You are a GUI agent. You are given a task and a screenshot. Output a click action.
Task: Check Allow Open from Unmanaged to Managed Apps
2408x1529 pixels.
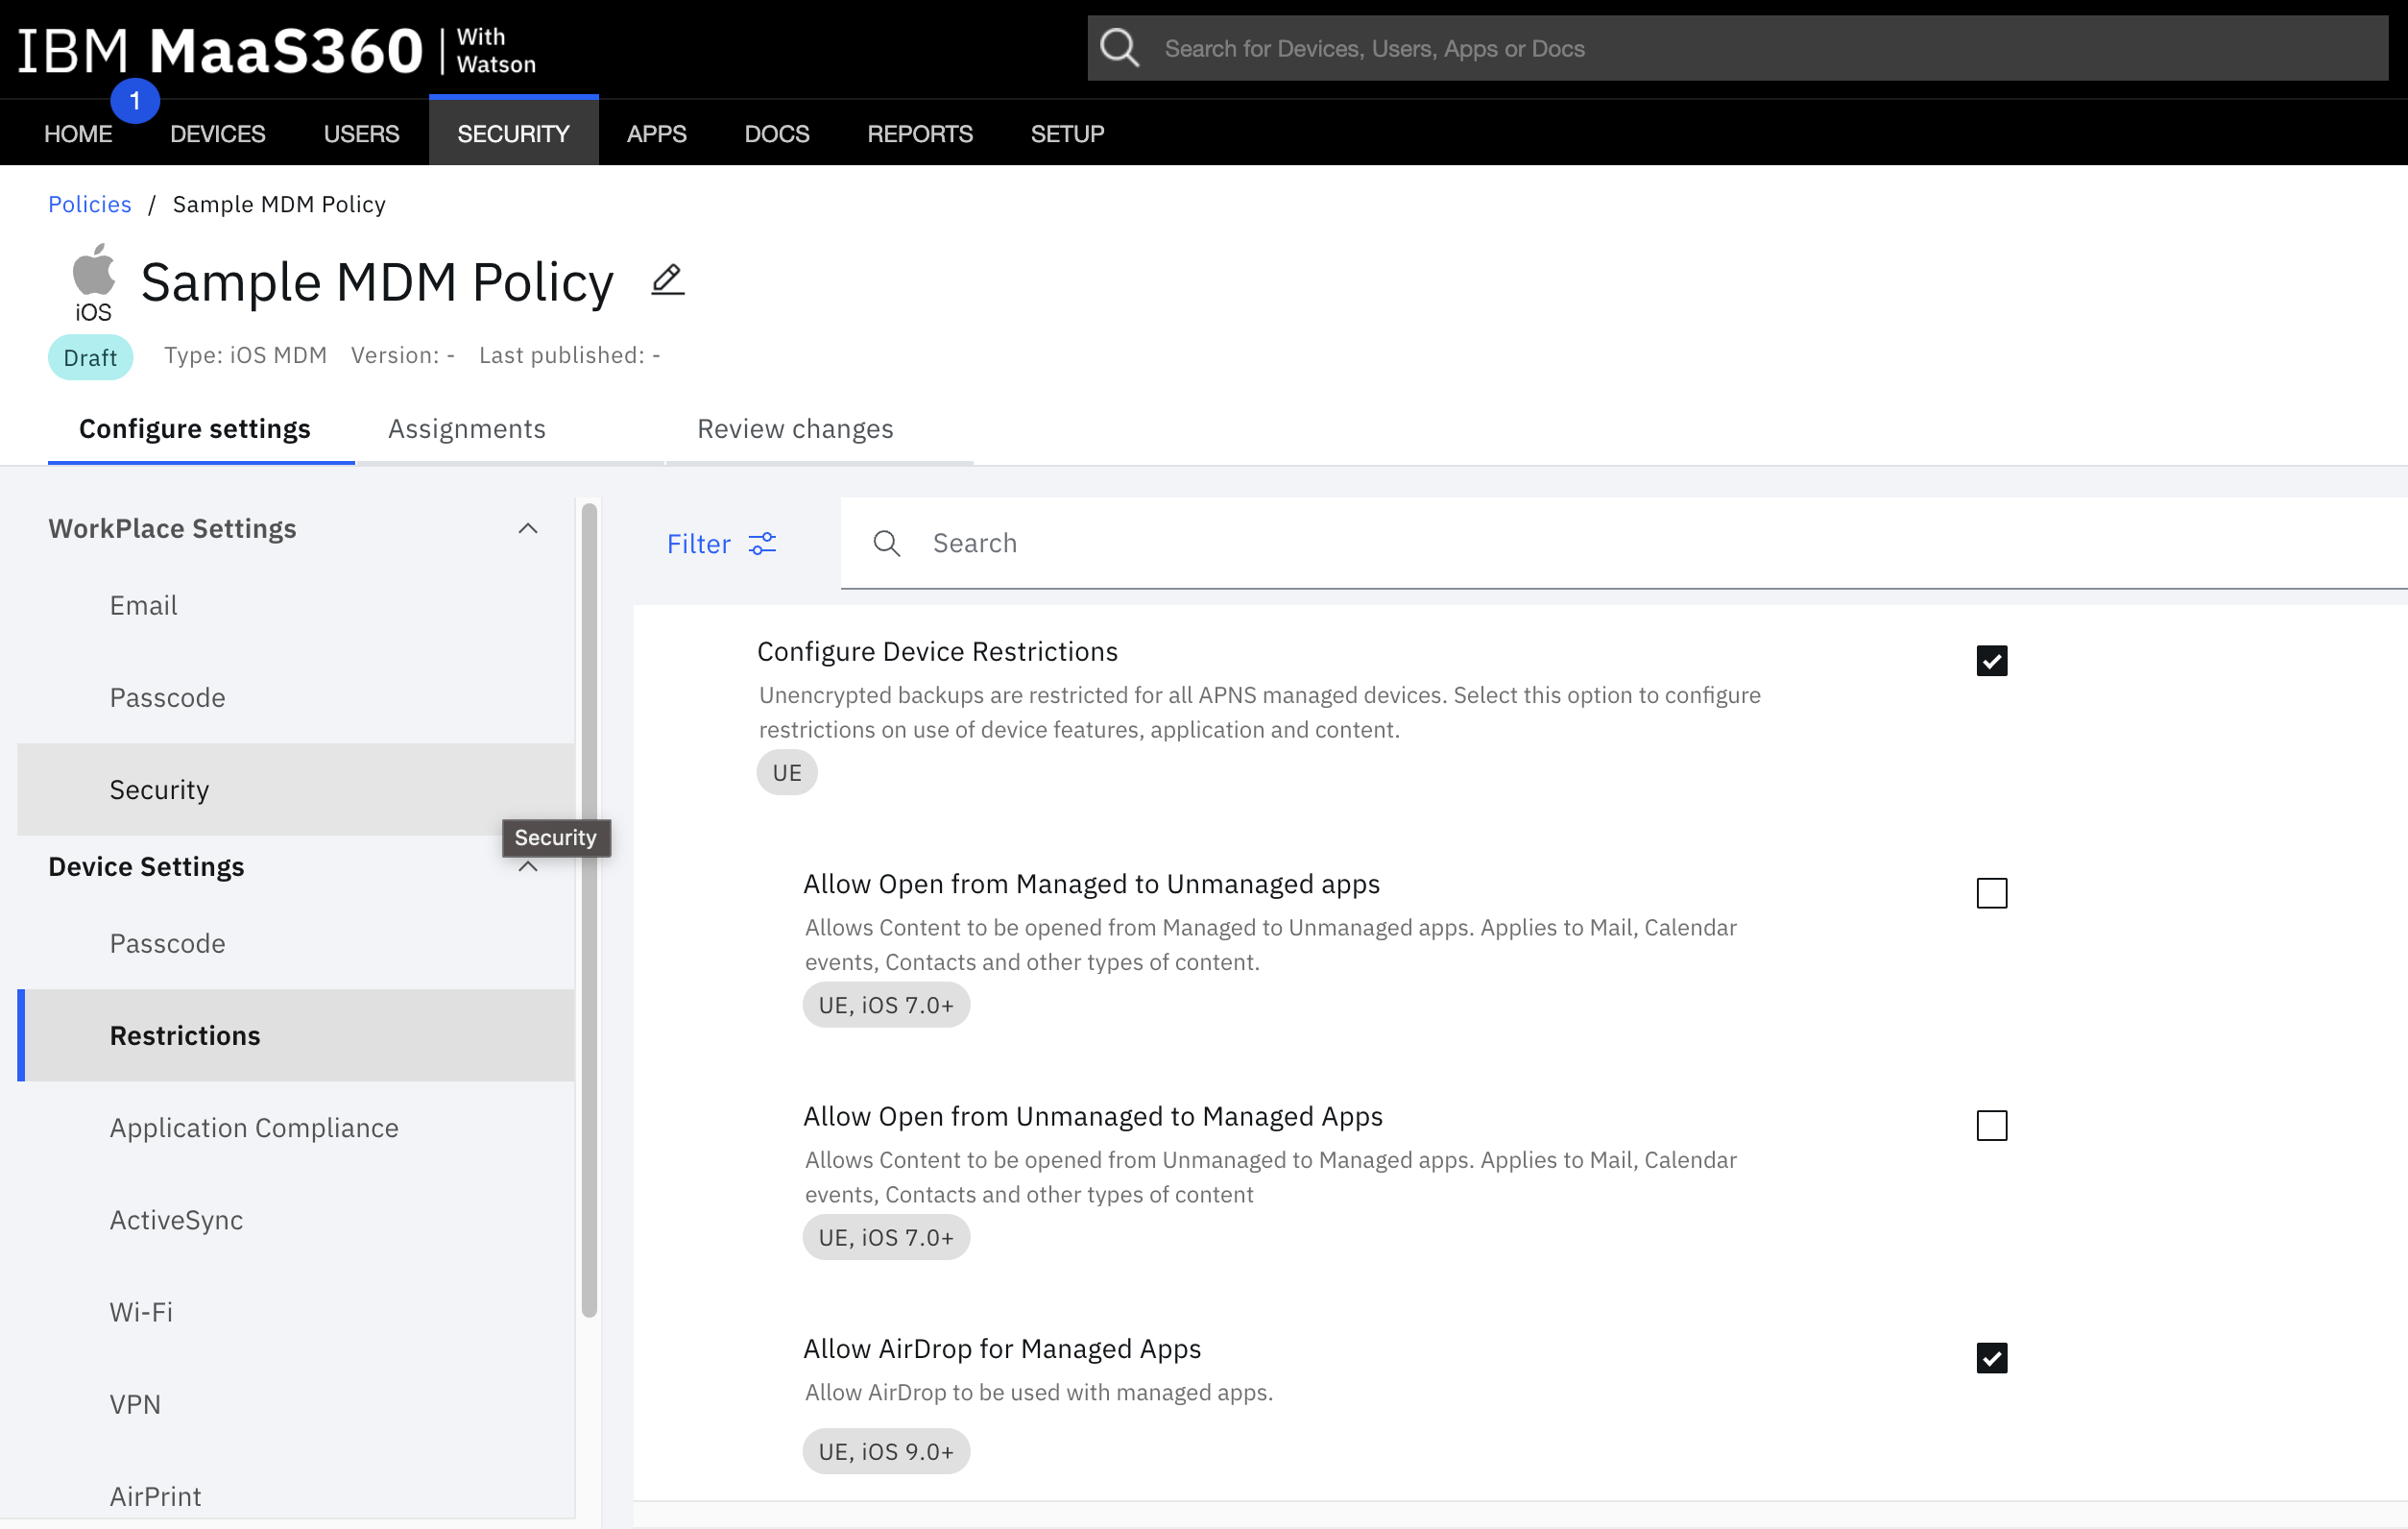[1991, 1126]
